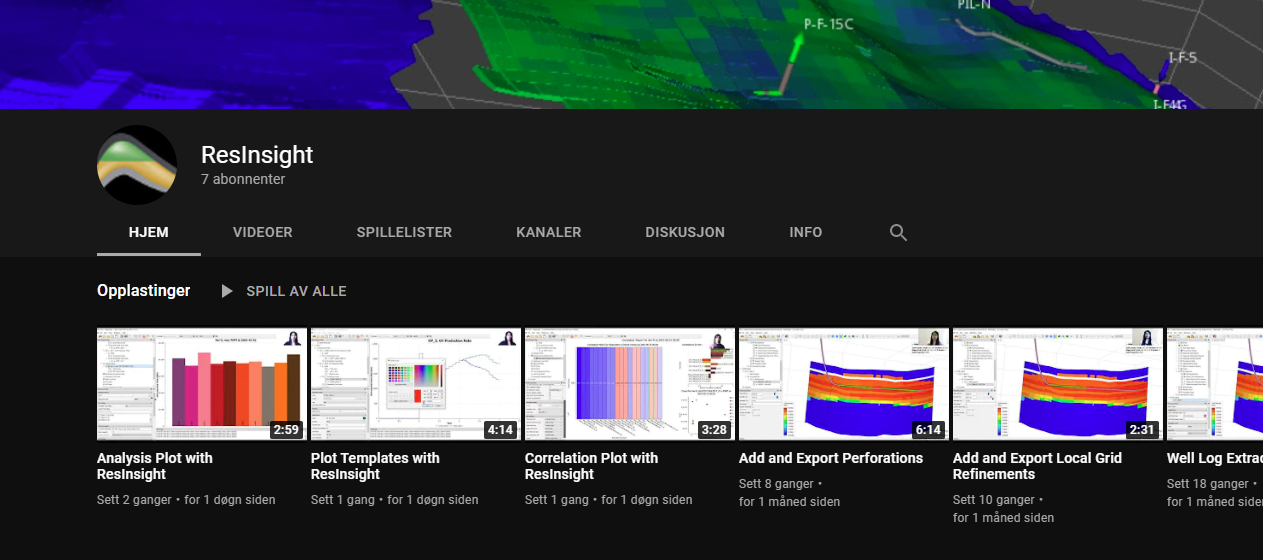Open the Opplastinger section heading
The image size is (1263, 560).
tap(143, 291)
